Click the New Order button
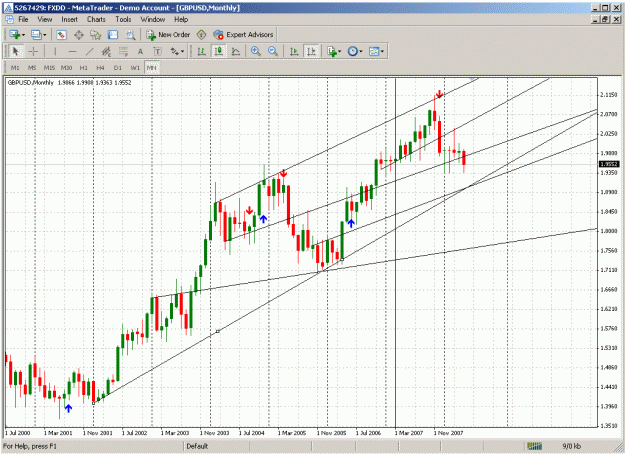 (168, 35)
